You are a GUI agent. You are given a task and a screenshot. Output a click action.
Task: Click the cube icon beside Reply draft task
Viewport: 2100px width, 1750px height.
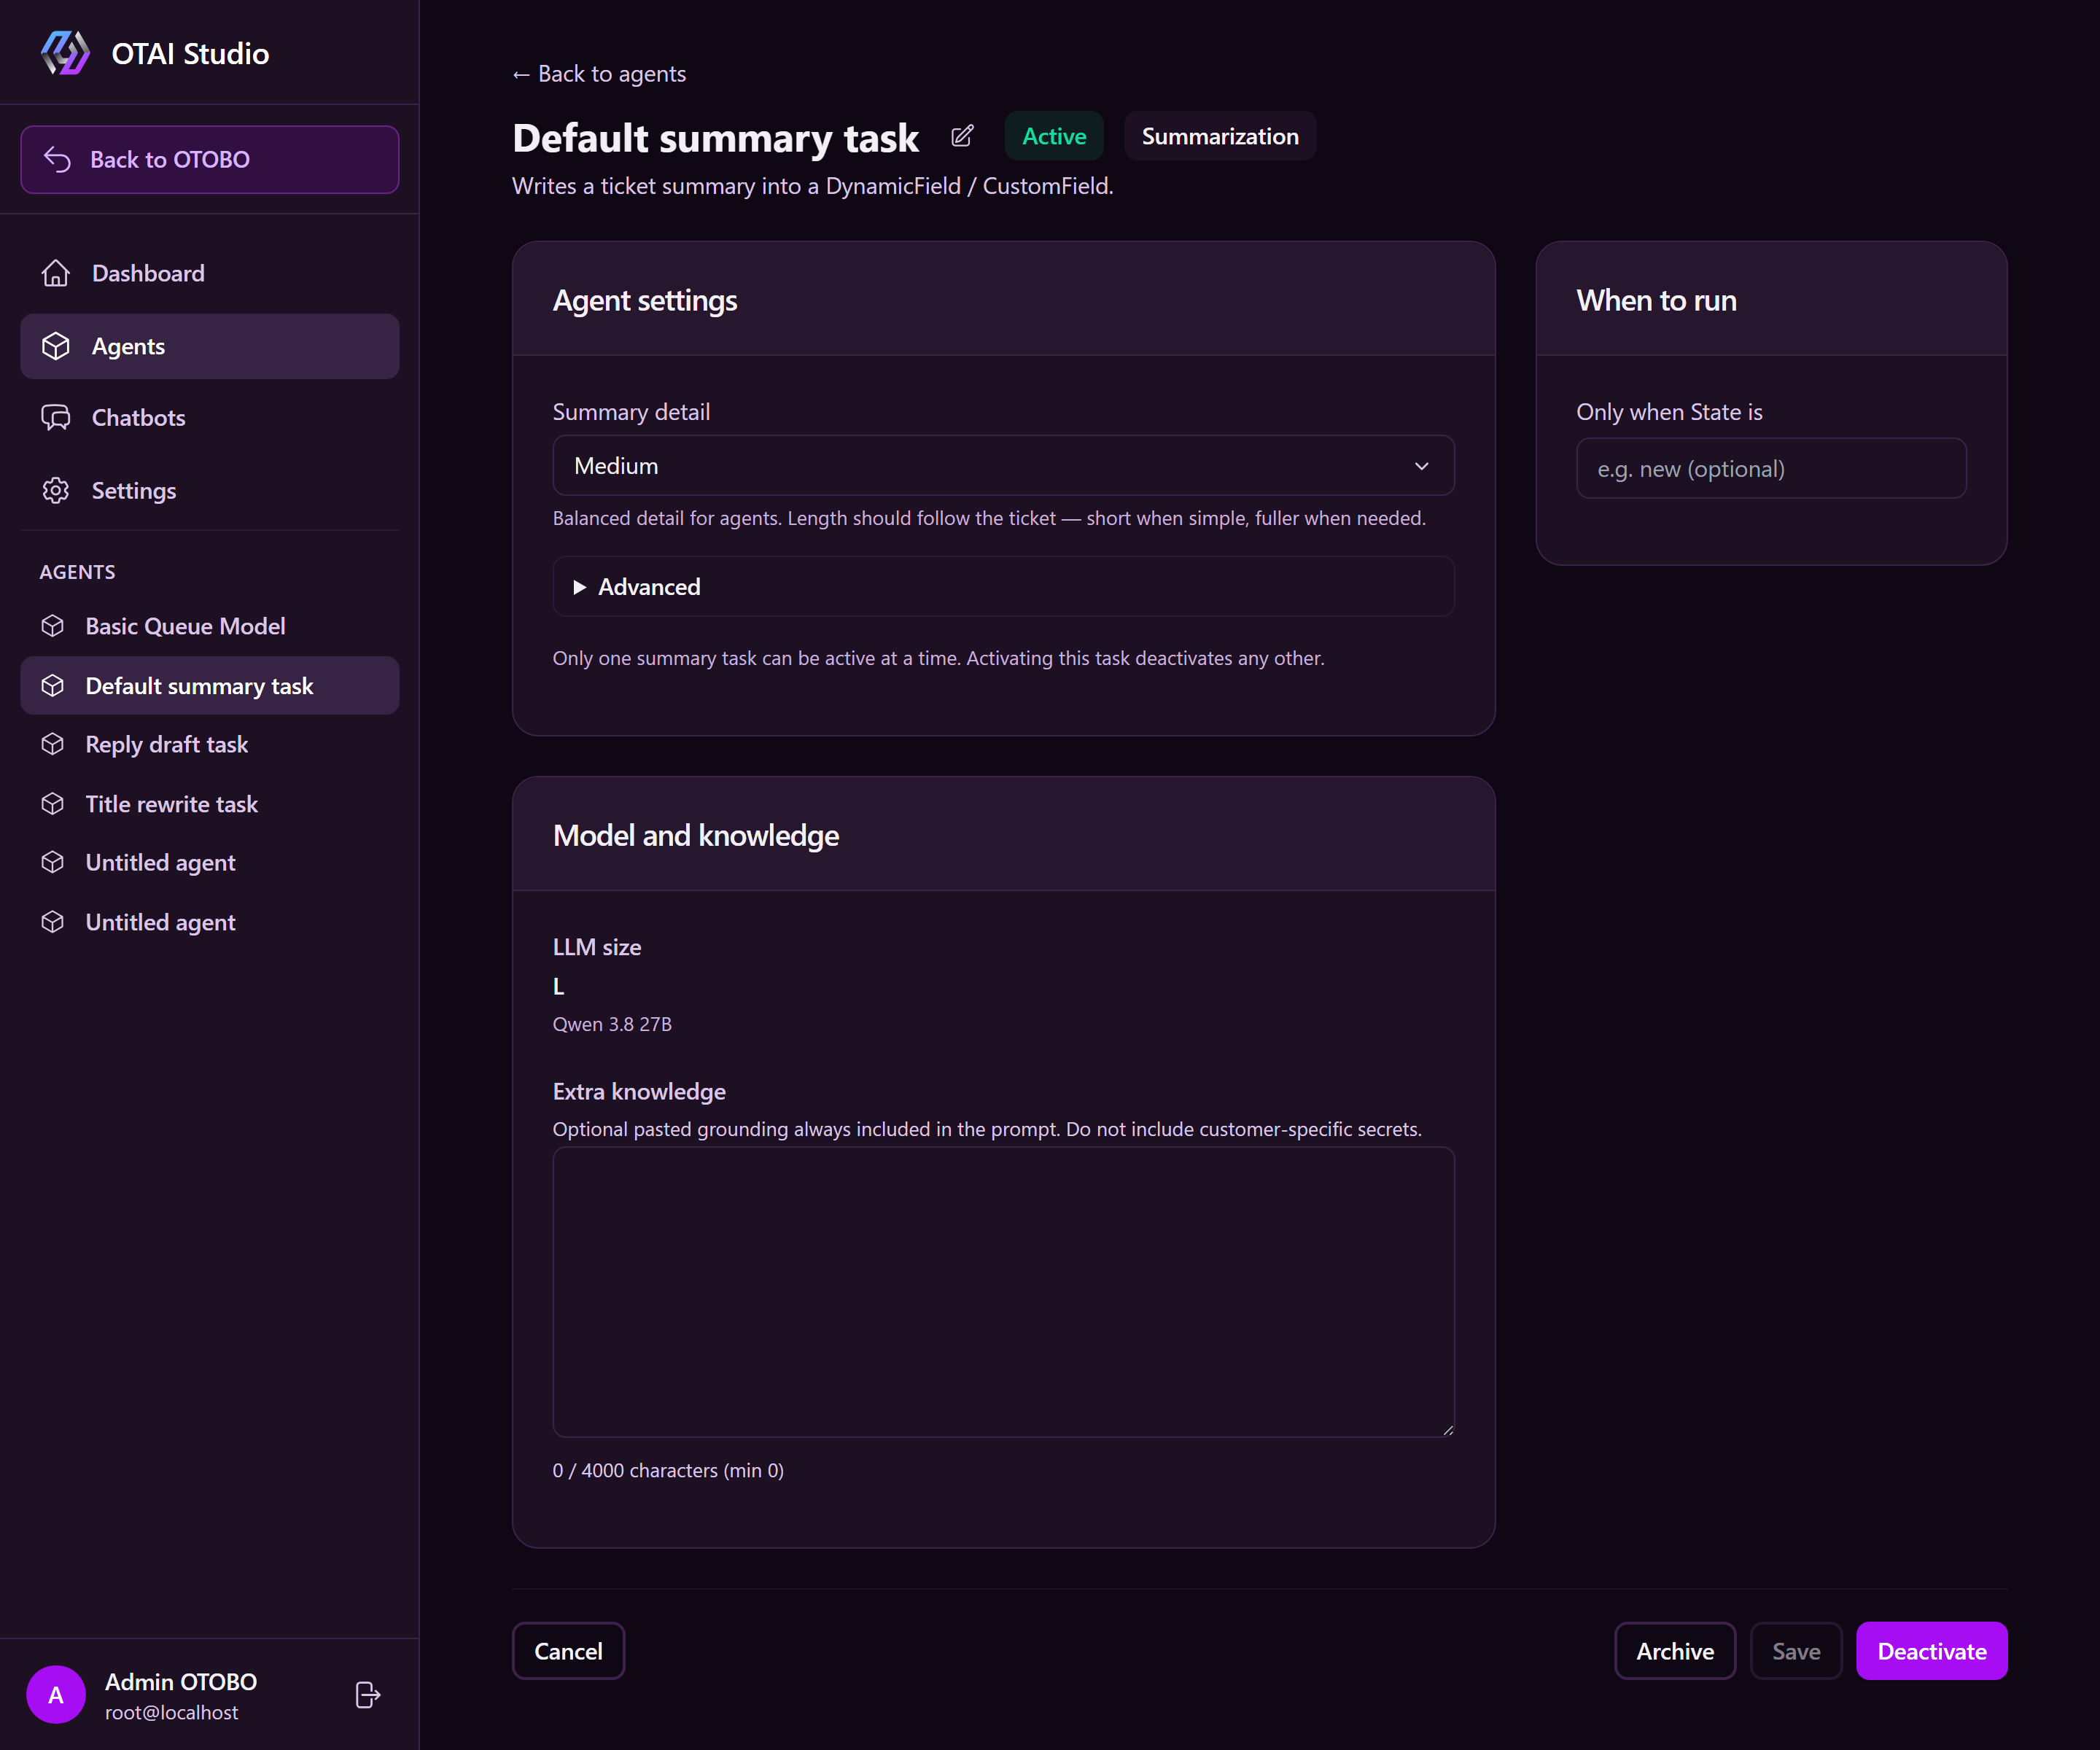point(53,744)
